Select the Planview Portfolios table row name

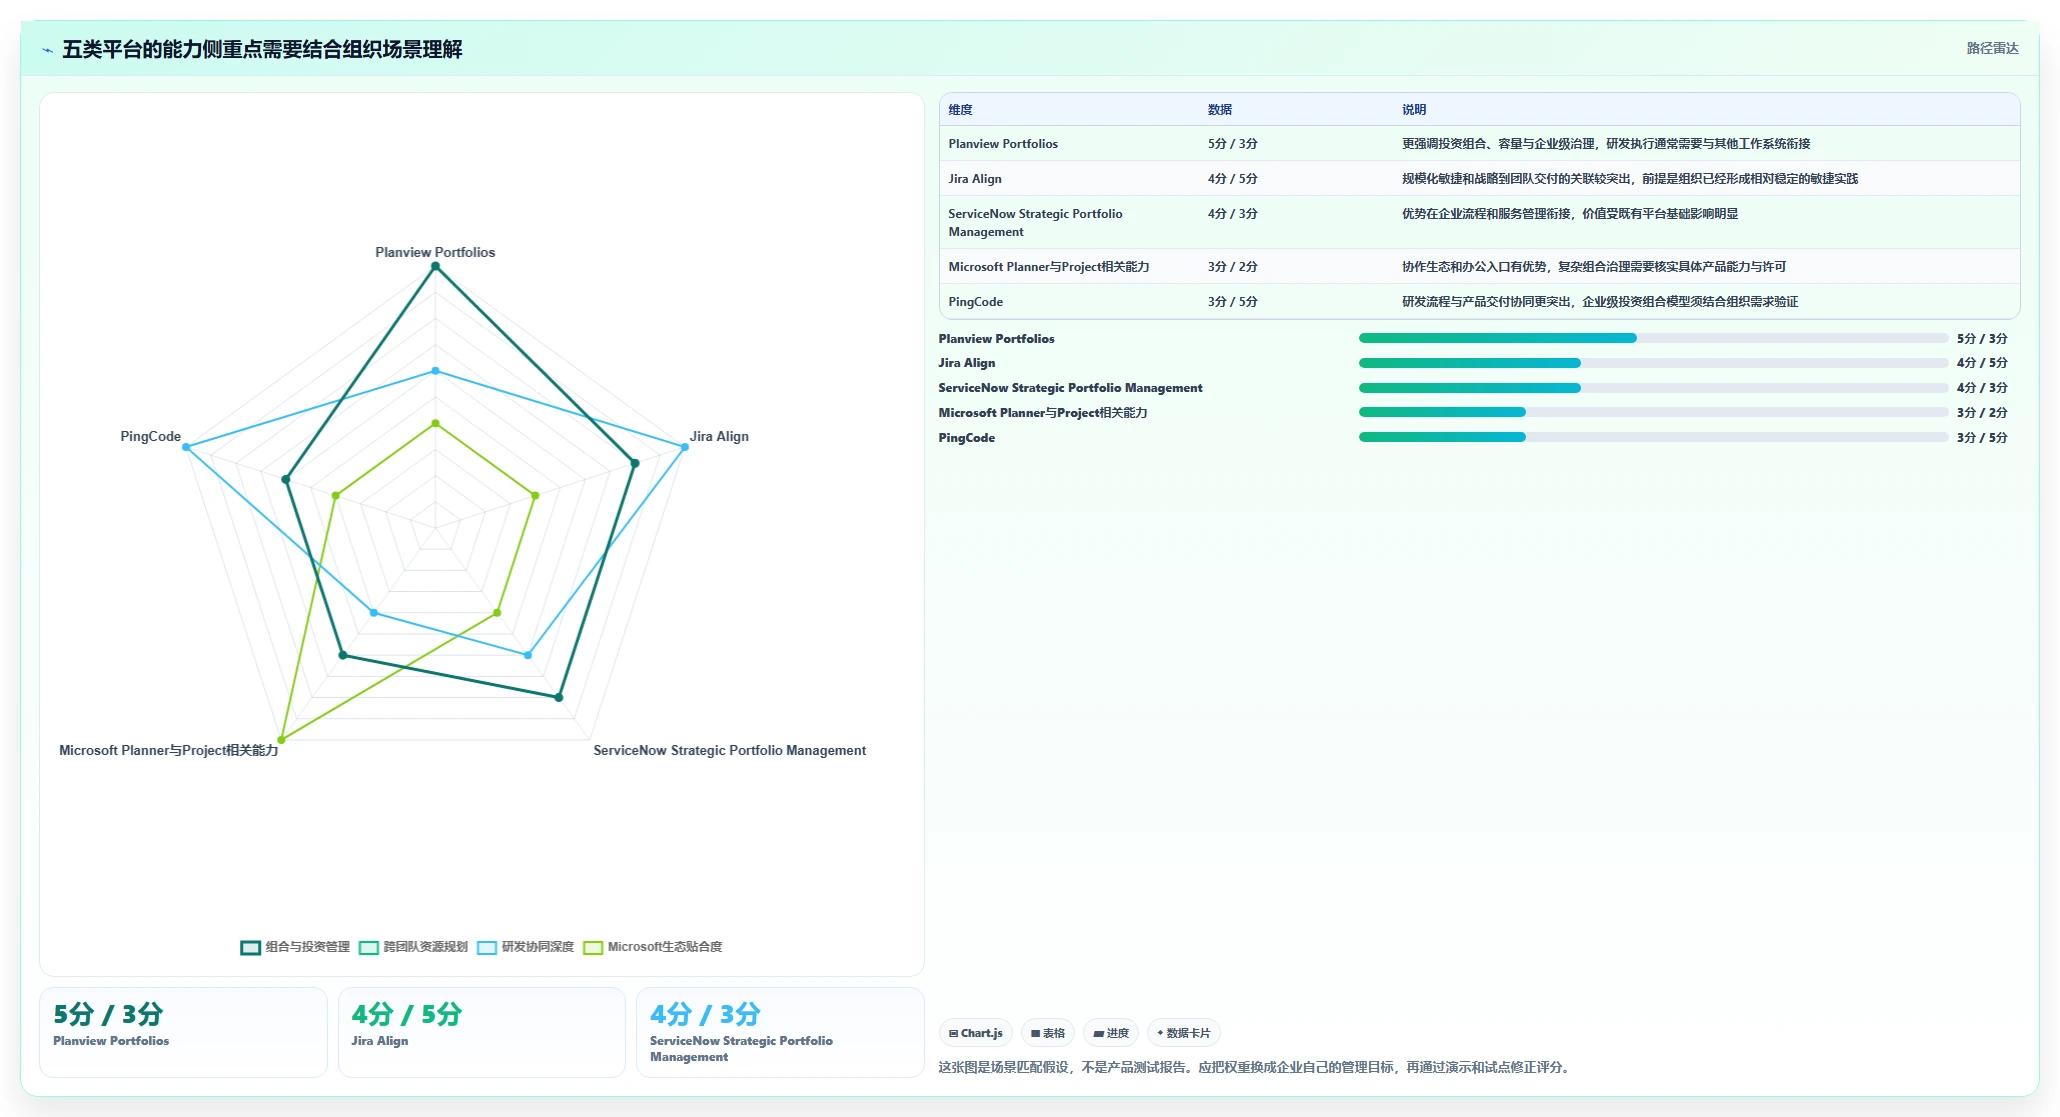1003,144
